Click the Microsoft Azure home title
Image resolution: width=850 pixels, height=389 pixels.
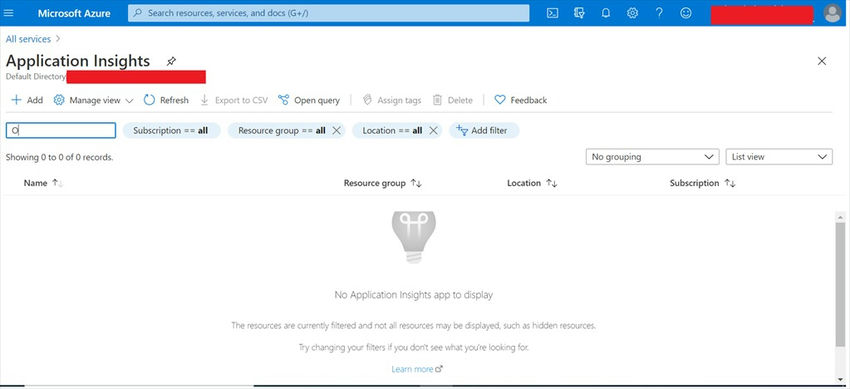(x=74, y=13)
